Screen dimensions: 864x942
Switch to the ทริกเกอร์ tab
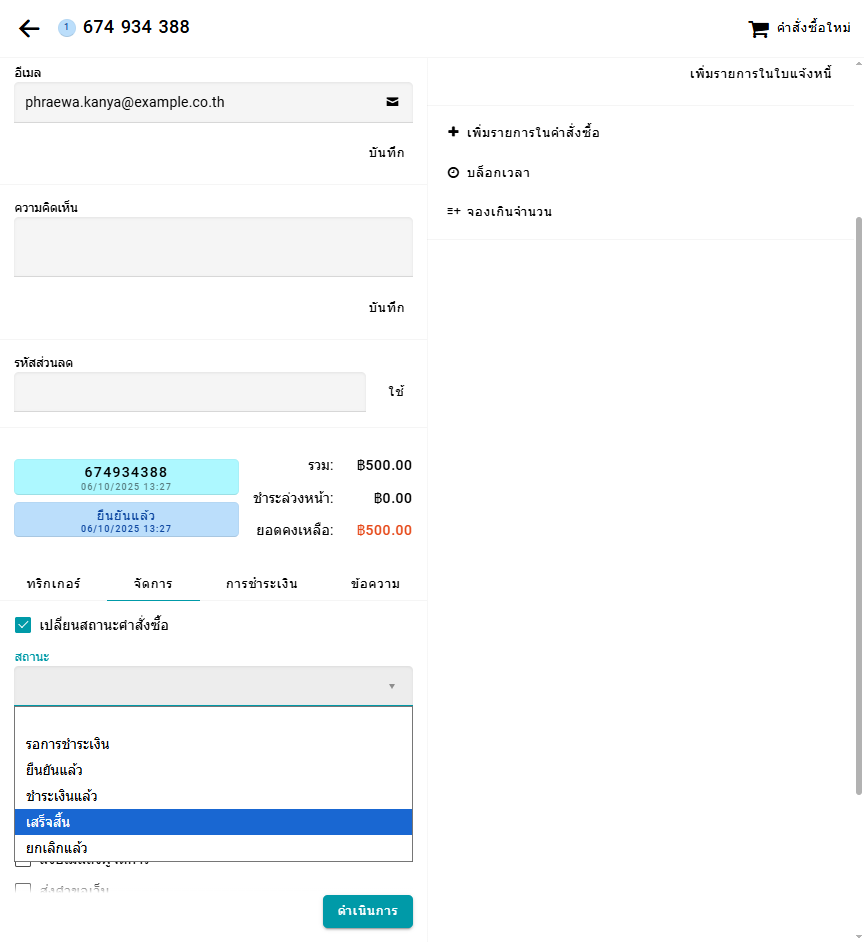(x=53, y=584)
